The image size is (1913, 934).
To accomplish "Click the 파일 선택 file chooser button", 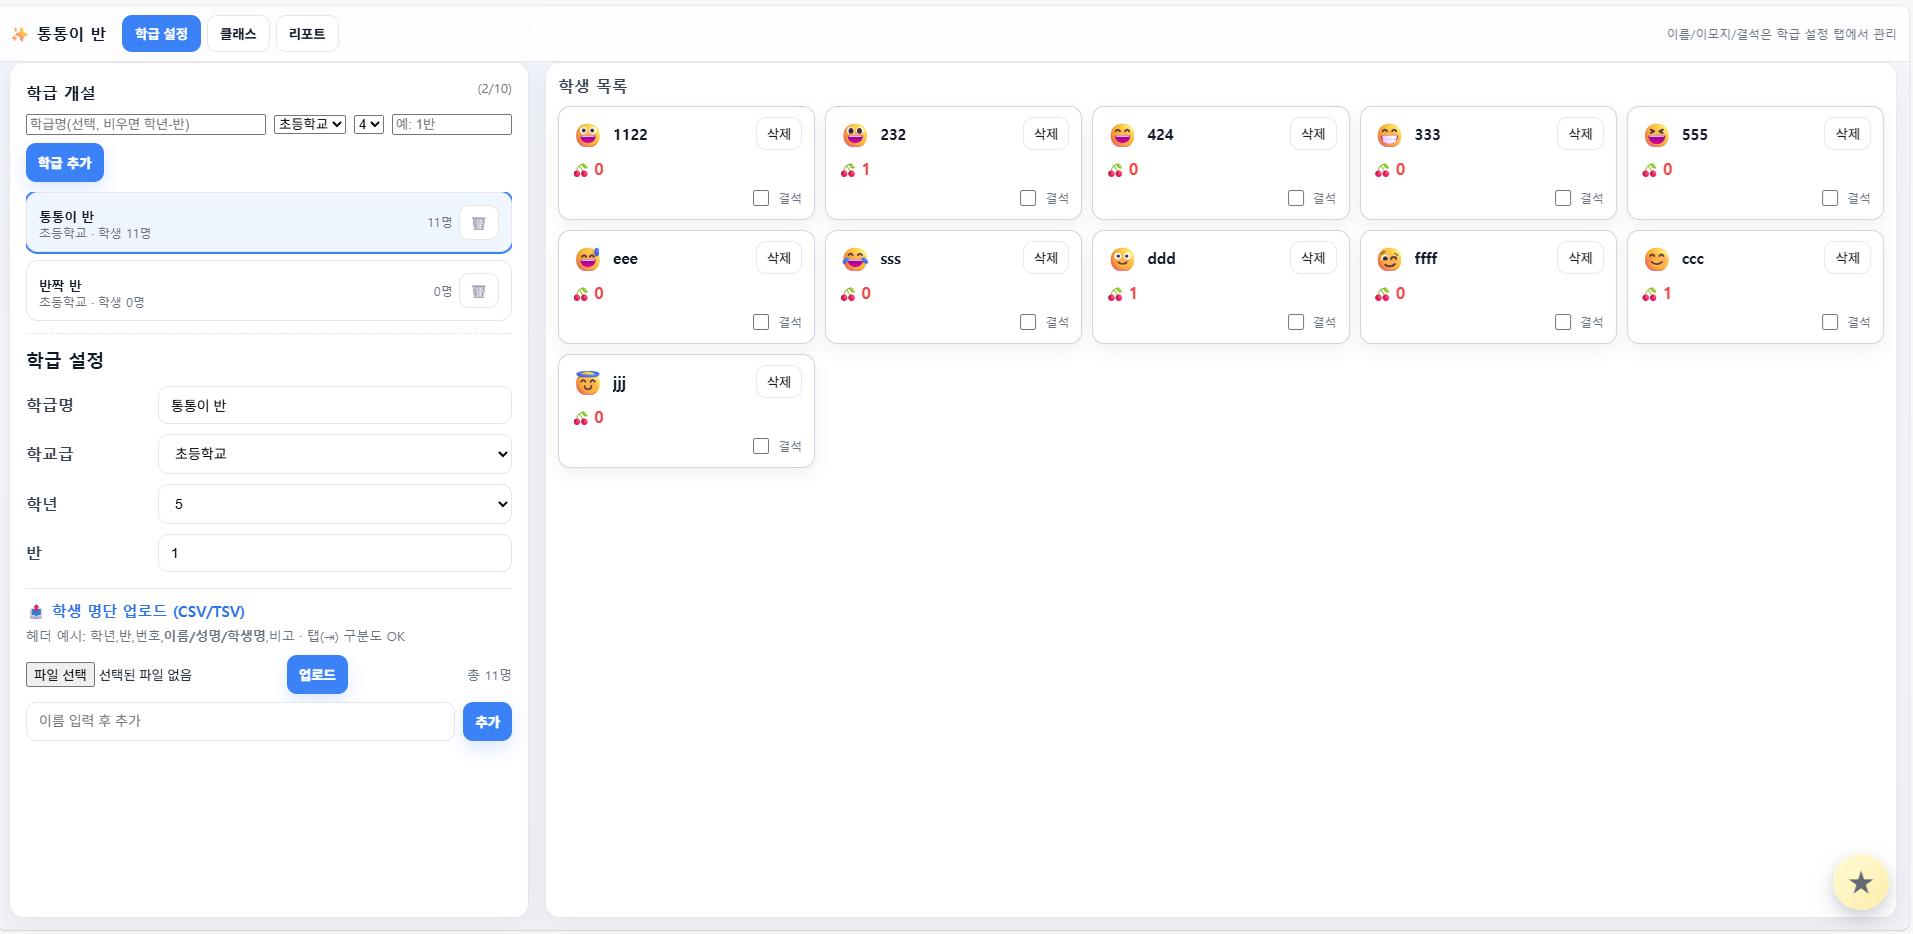I will coord(60,675).
